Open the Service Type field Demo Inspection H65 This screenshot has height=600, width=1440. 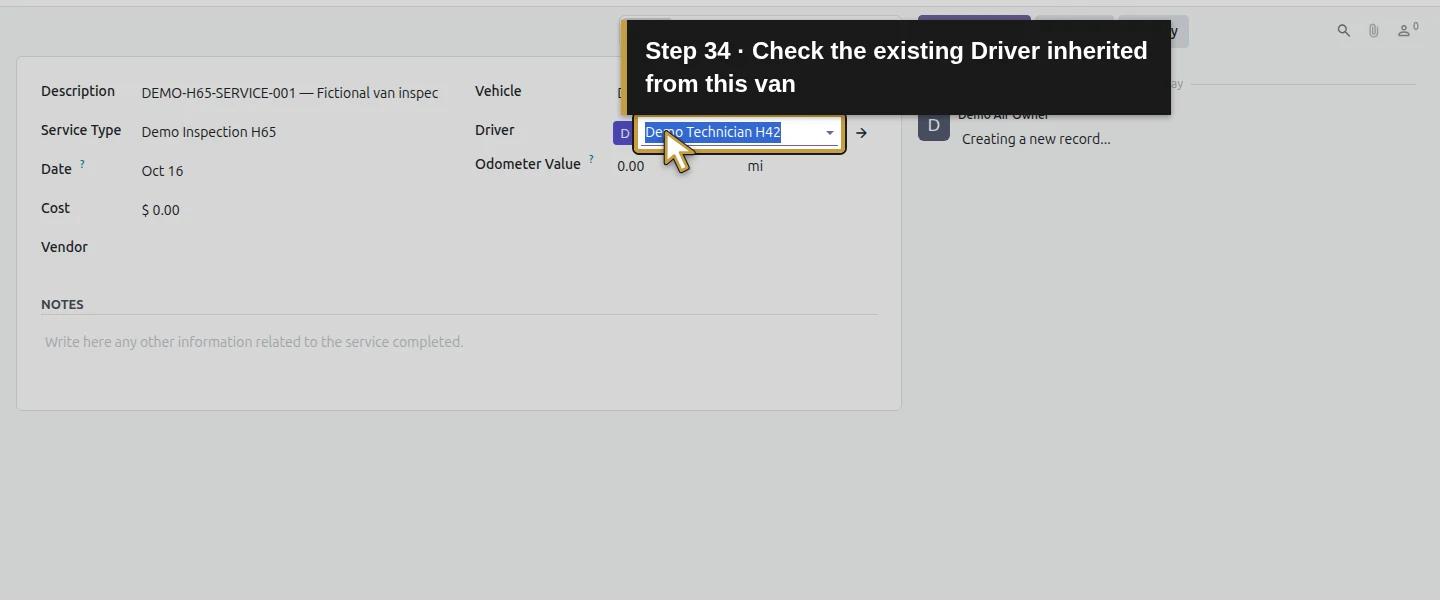tap(290, 132)
